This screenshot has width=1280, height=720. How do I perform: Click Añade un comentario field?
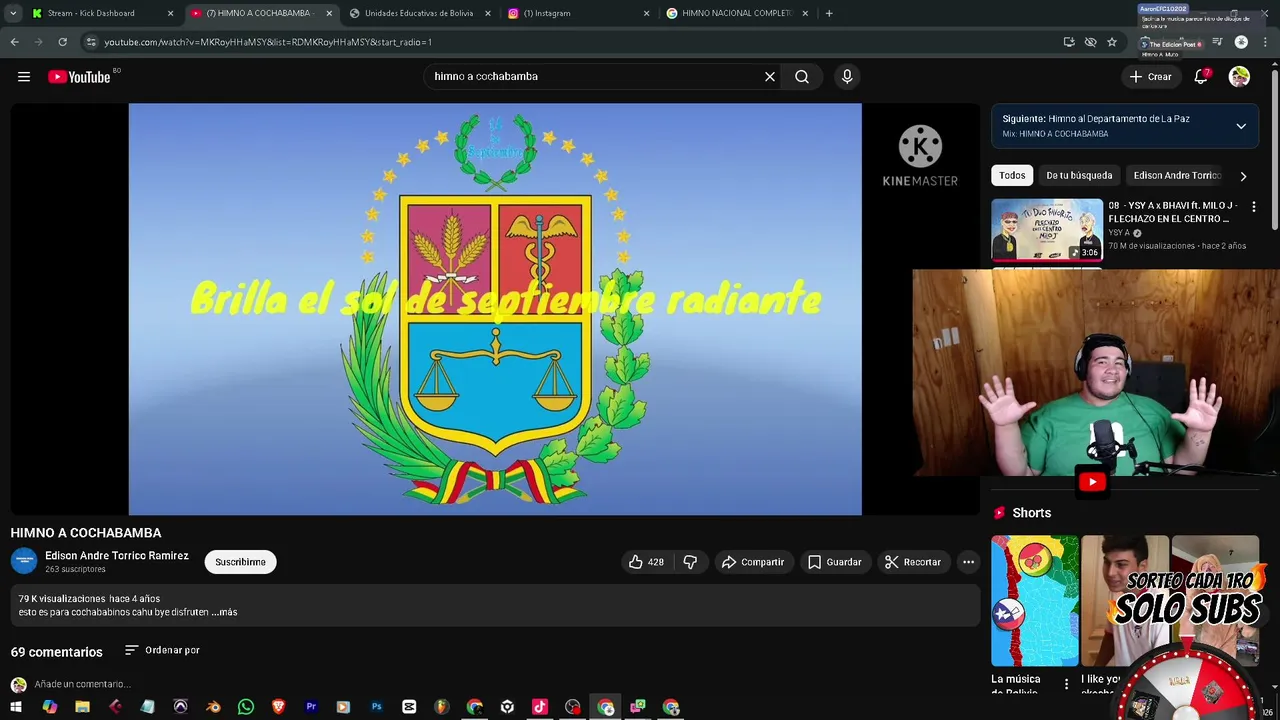pos(83,685)
